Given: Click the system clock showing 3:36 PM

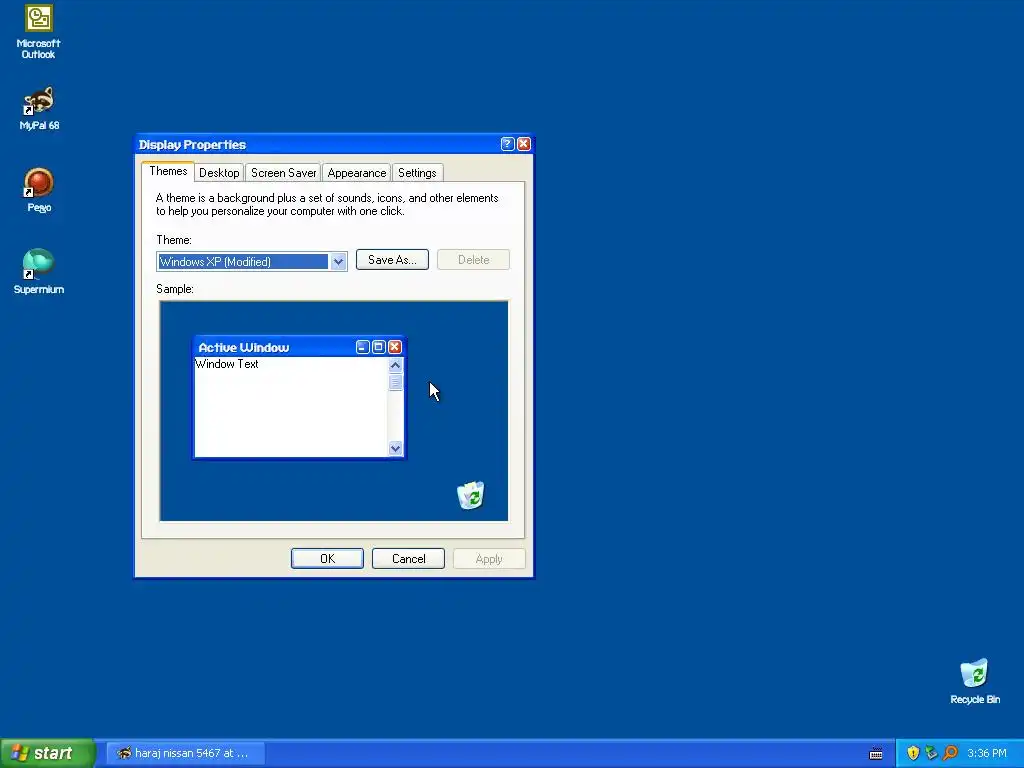Looking at the screenshot, I should click(987, 753).
